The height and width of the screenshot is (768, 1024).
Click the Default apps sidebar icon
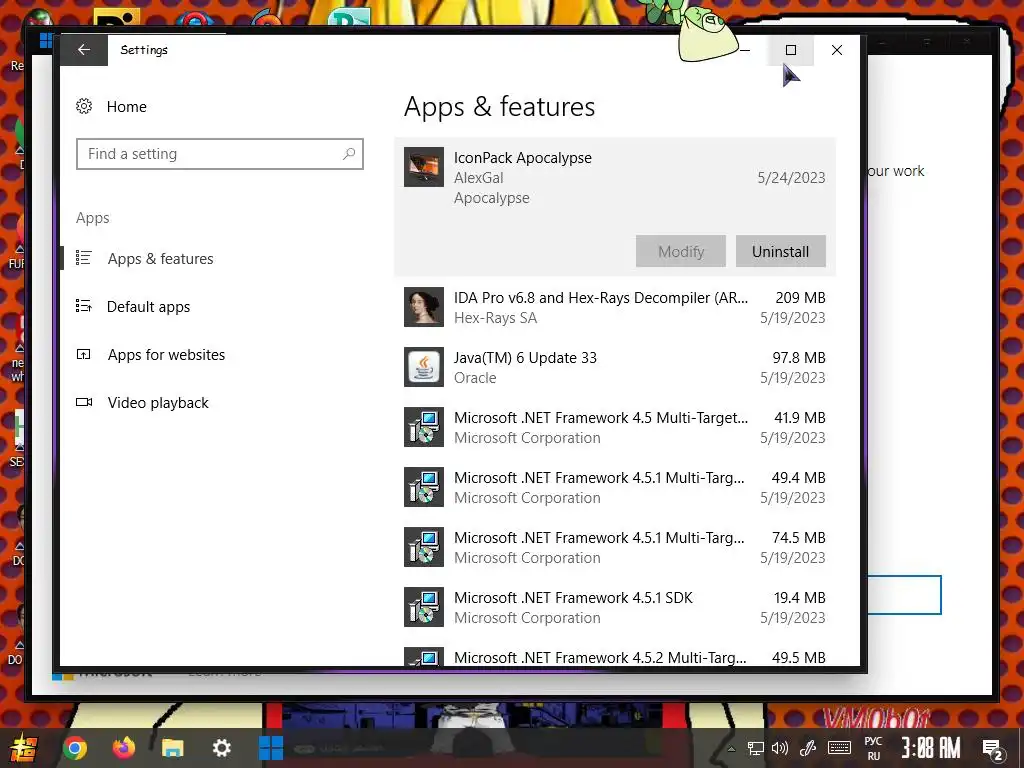pos(84,306)
